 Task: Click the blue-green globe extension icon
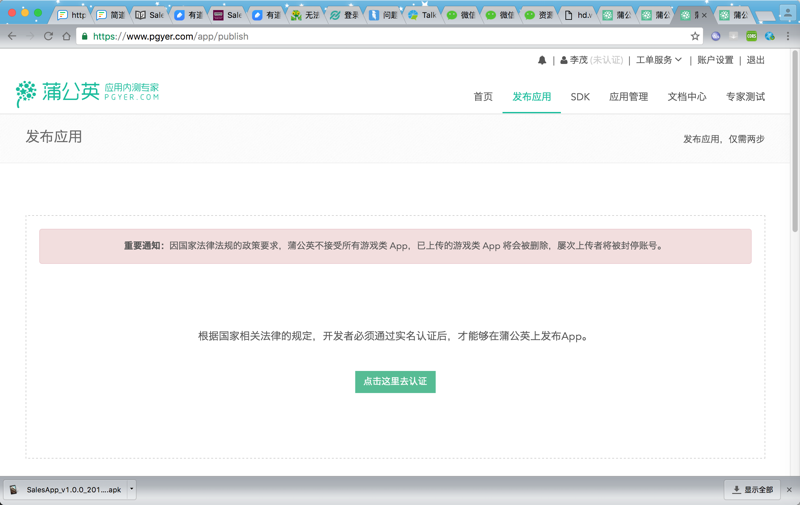pos(769,36)
